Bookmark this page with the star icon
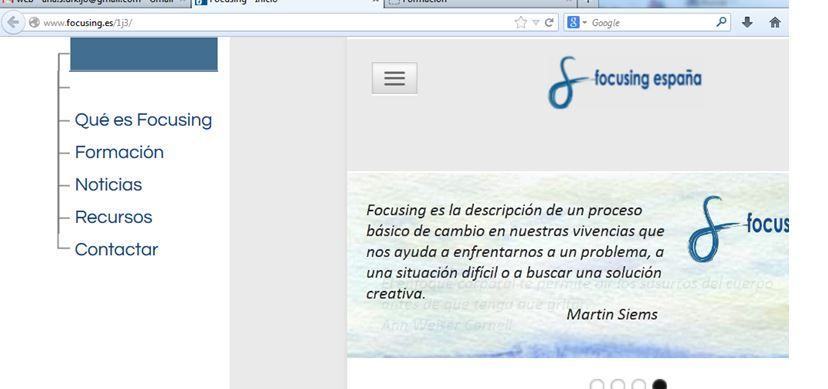 point(521,22)
